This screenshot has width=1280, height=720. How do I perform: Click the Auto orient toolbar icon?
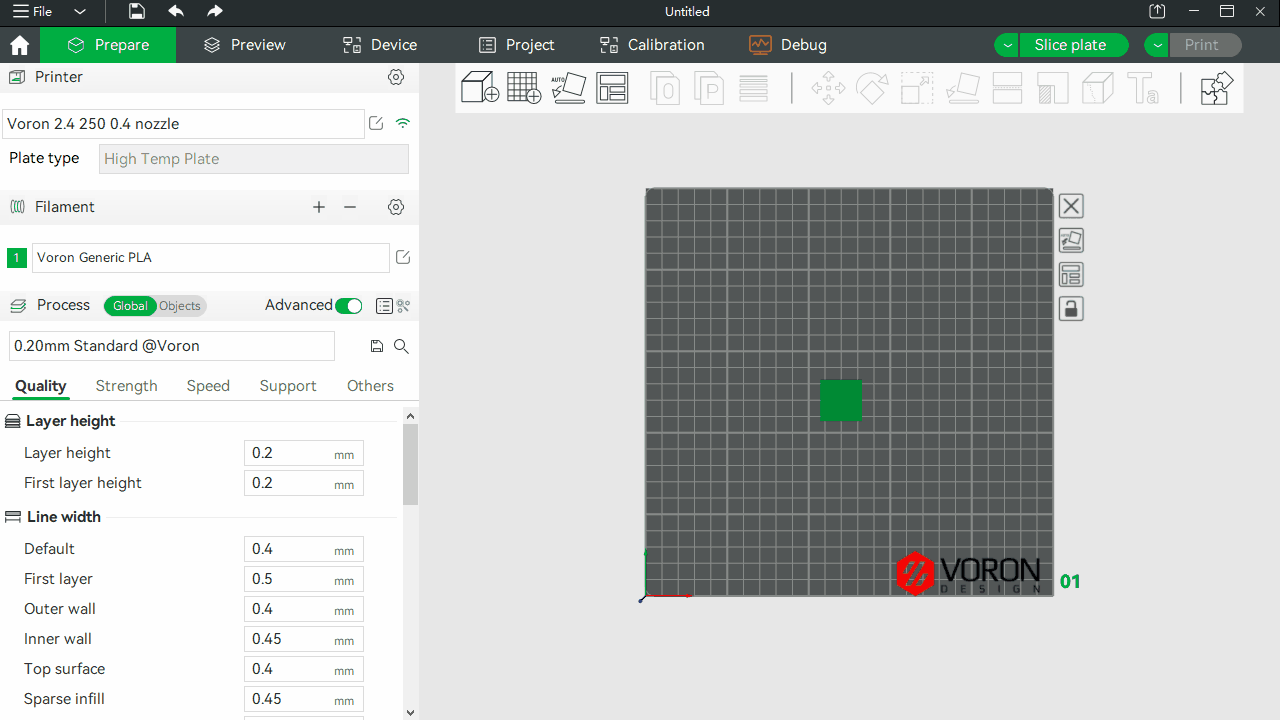(x=568, y=88)
